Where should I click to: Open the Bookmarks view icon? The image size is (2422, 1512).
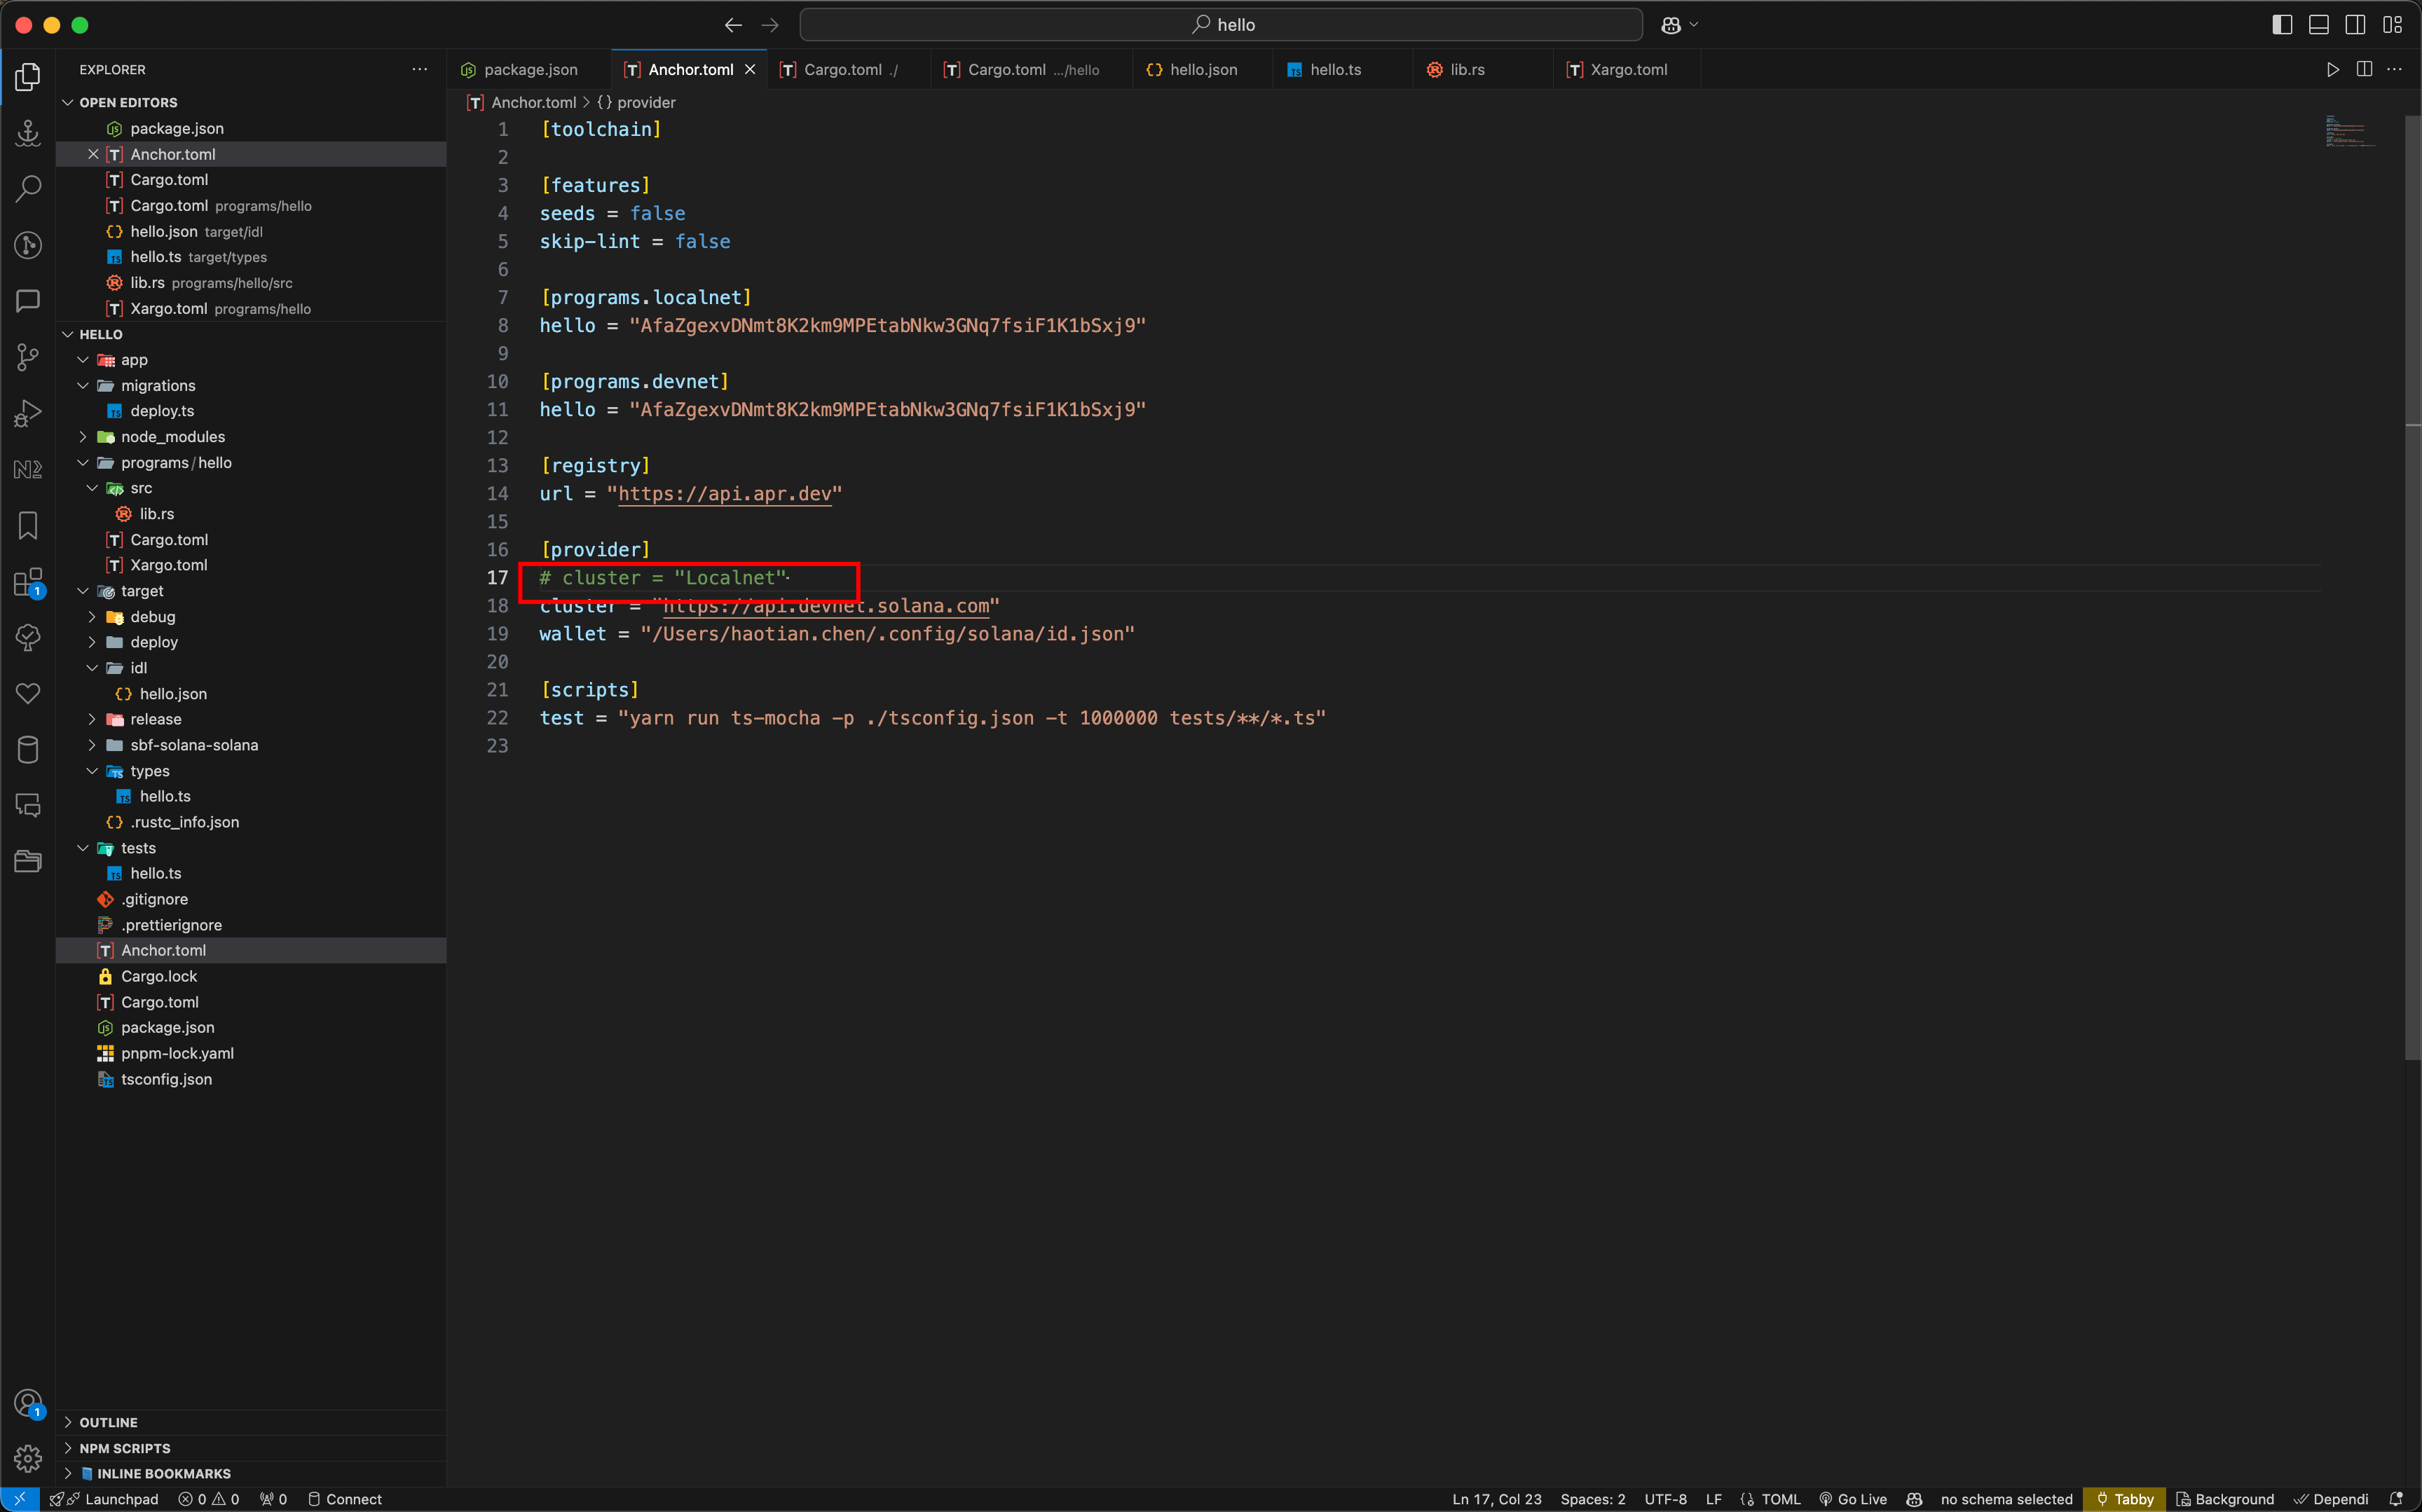(28, 526)
